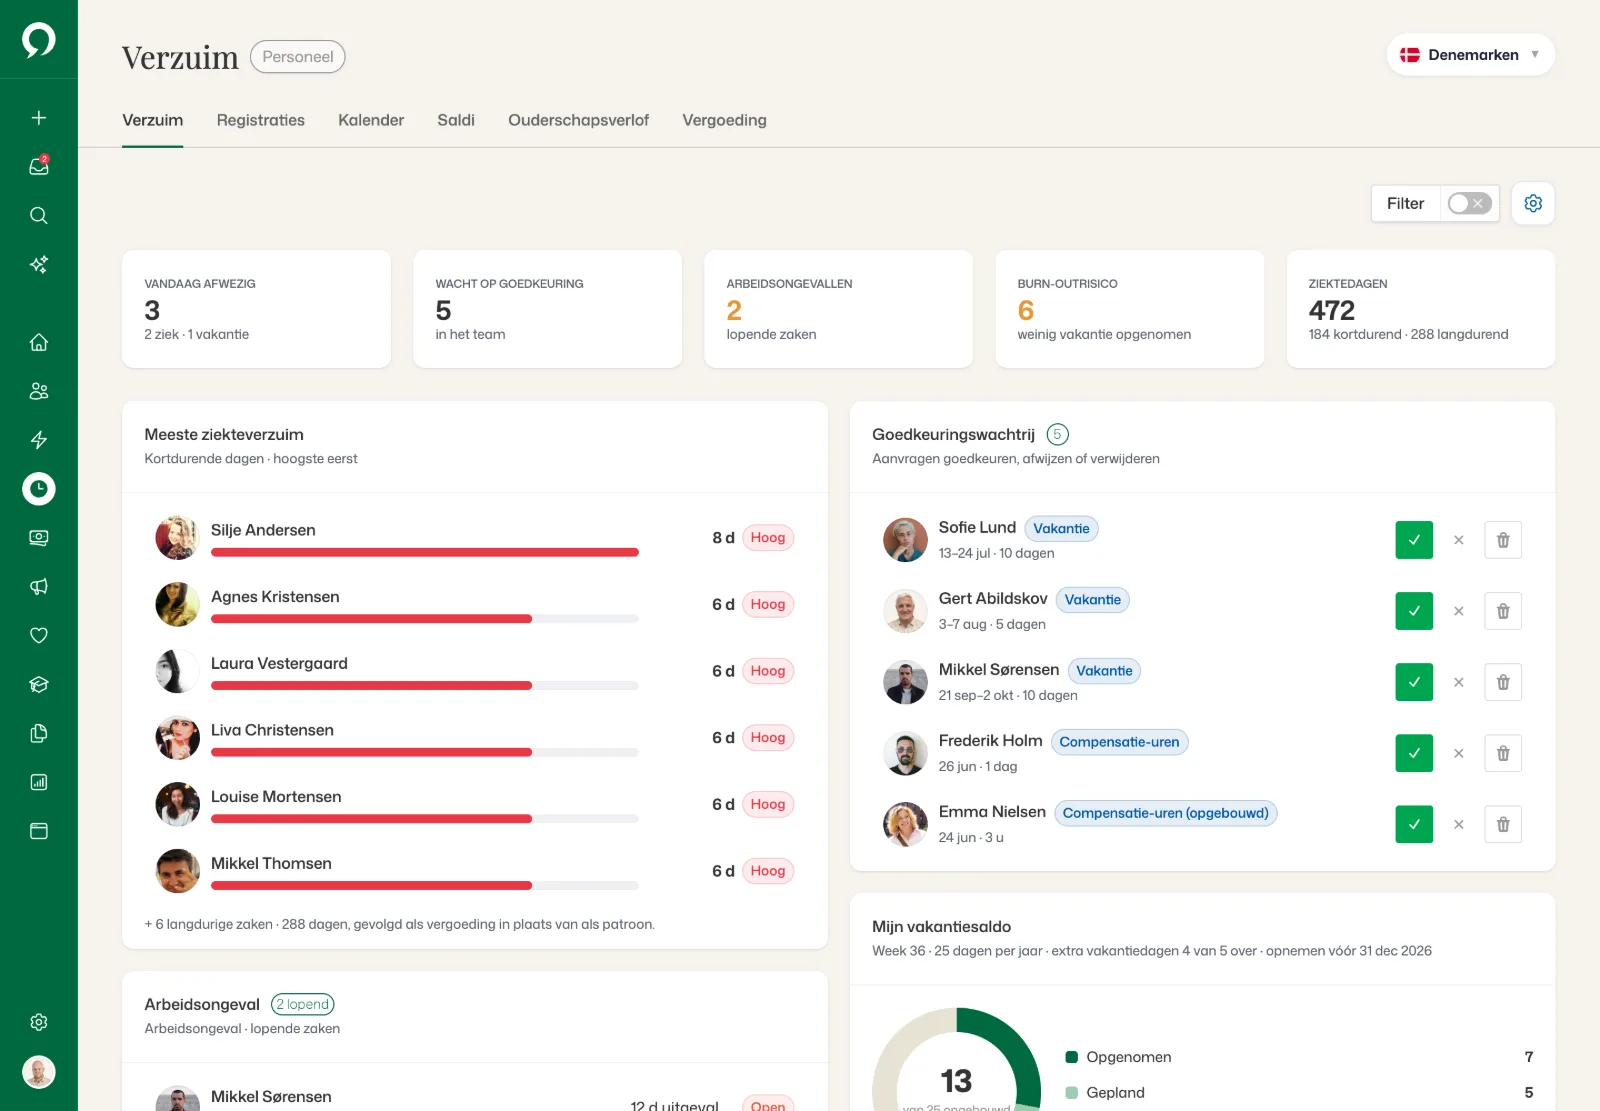Image resolution: width=1600 pixels, height=1111 pixels.
Task: Open the Ouderschapsverlof tab
Action: tap(578, 120)
